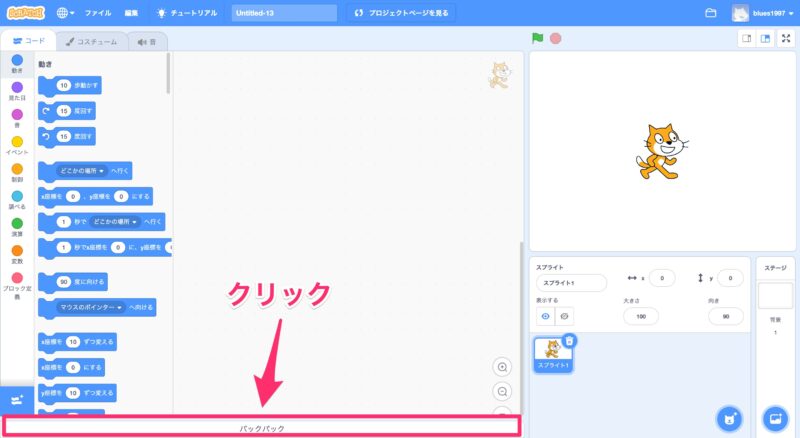Switch to small stage layout
Screen dimensions: 800x438
tap(746, 39)
